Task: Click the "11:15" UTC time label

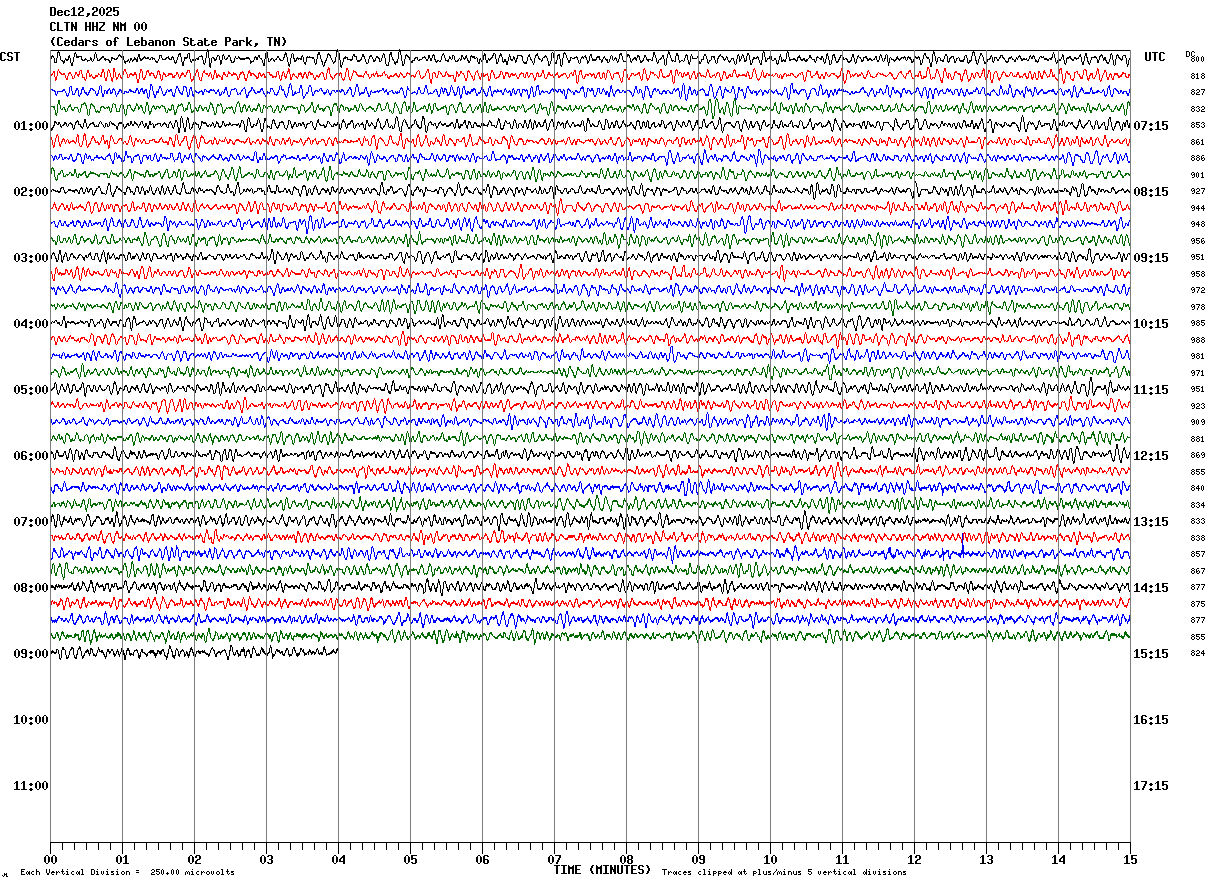Action: point(1151,390)
